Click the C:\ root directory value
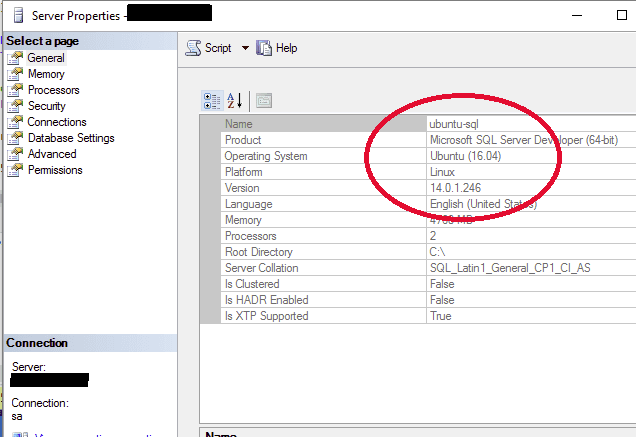Image resolution: width=636 pixels, height=437 pixels. 437,252
